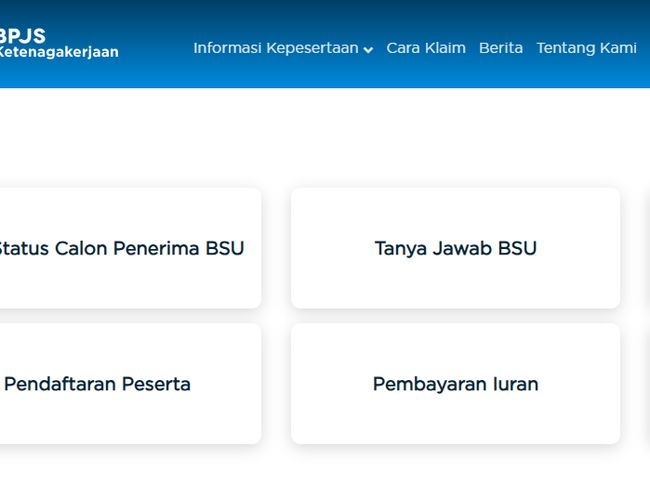
Task: Click the cut-off card right of Pembayaran Iuran
Action: tap(647, 384)
